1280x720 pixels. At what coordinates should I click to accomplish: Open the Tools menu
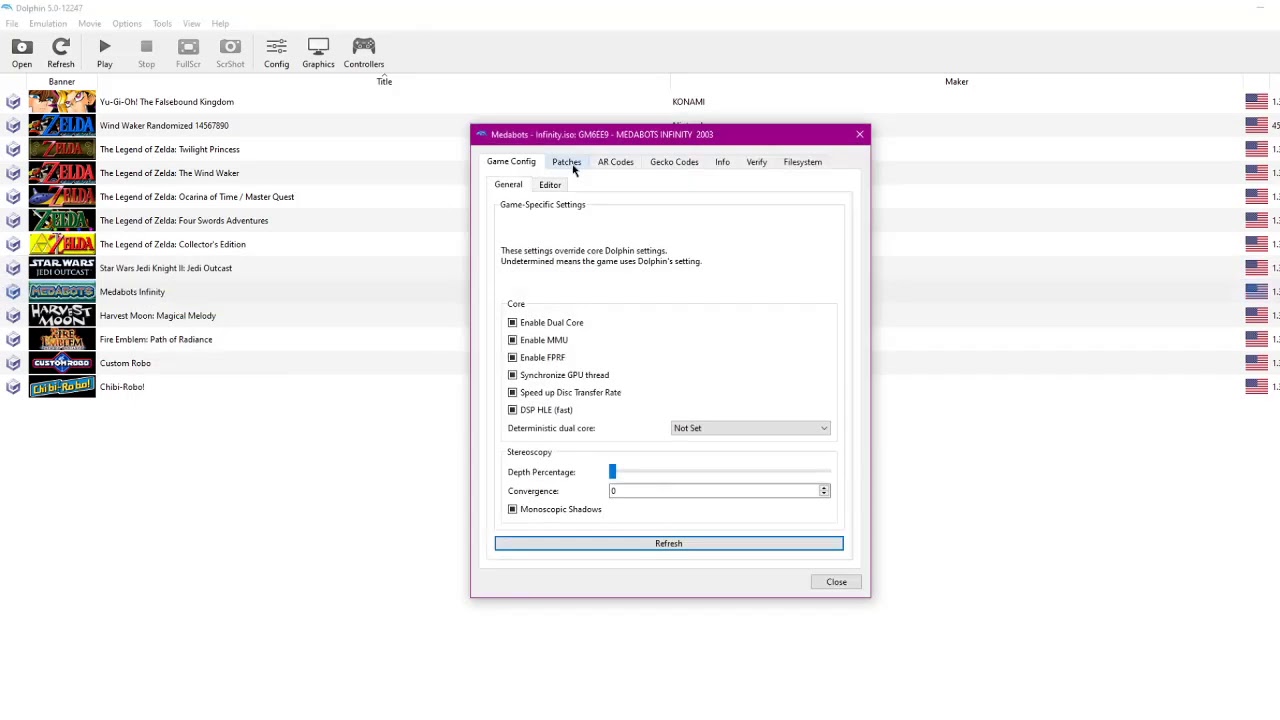(162, 24)
